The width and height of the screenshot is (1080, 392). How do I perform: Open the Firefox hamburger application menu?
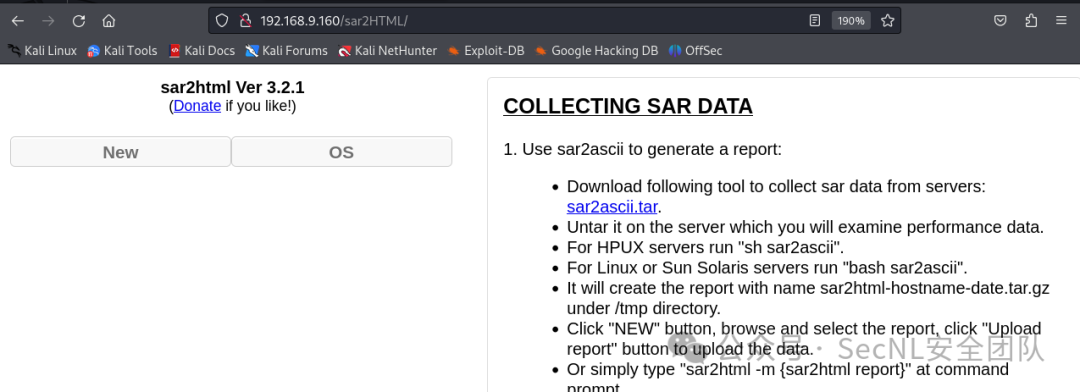pos(1061,21)
